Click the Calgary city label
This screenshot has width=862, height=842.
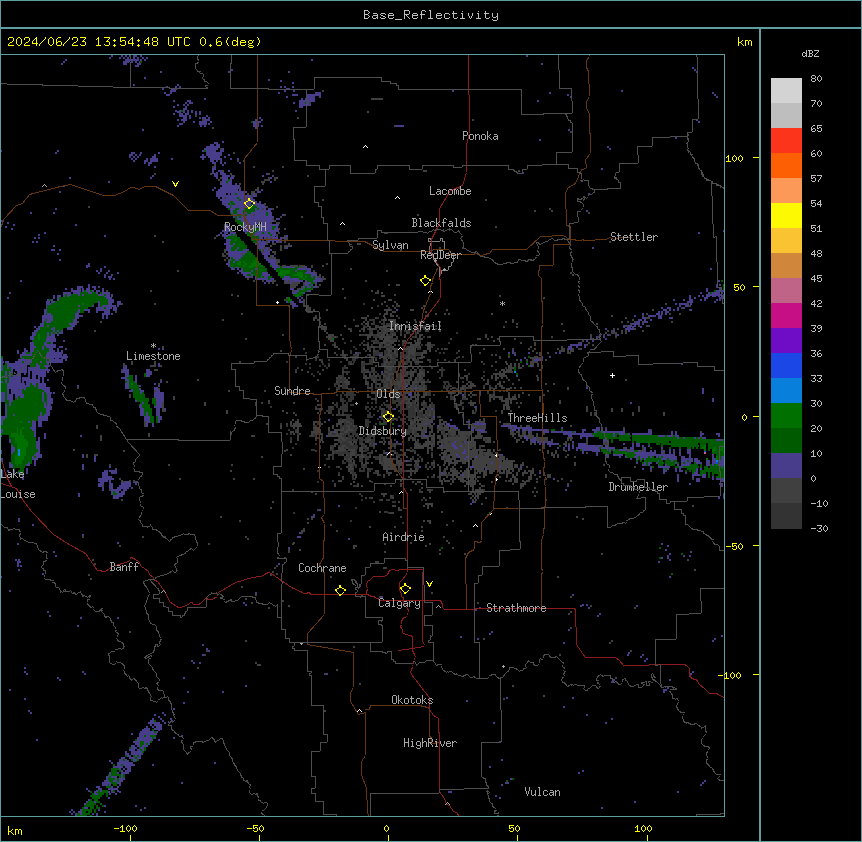tap(400, 603)
